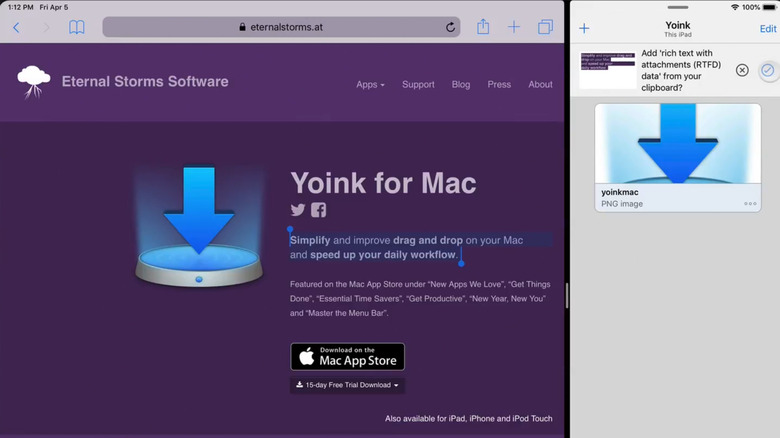Click the yoinkmac file name
Screen dimensions: 780x438
pos(619,192)
